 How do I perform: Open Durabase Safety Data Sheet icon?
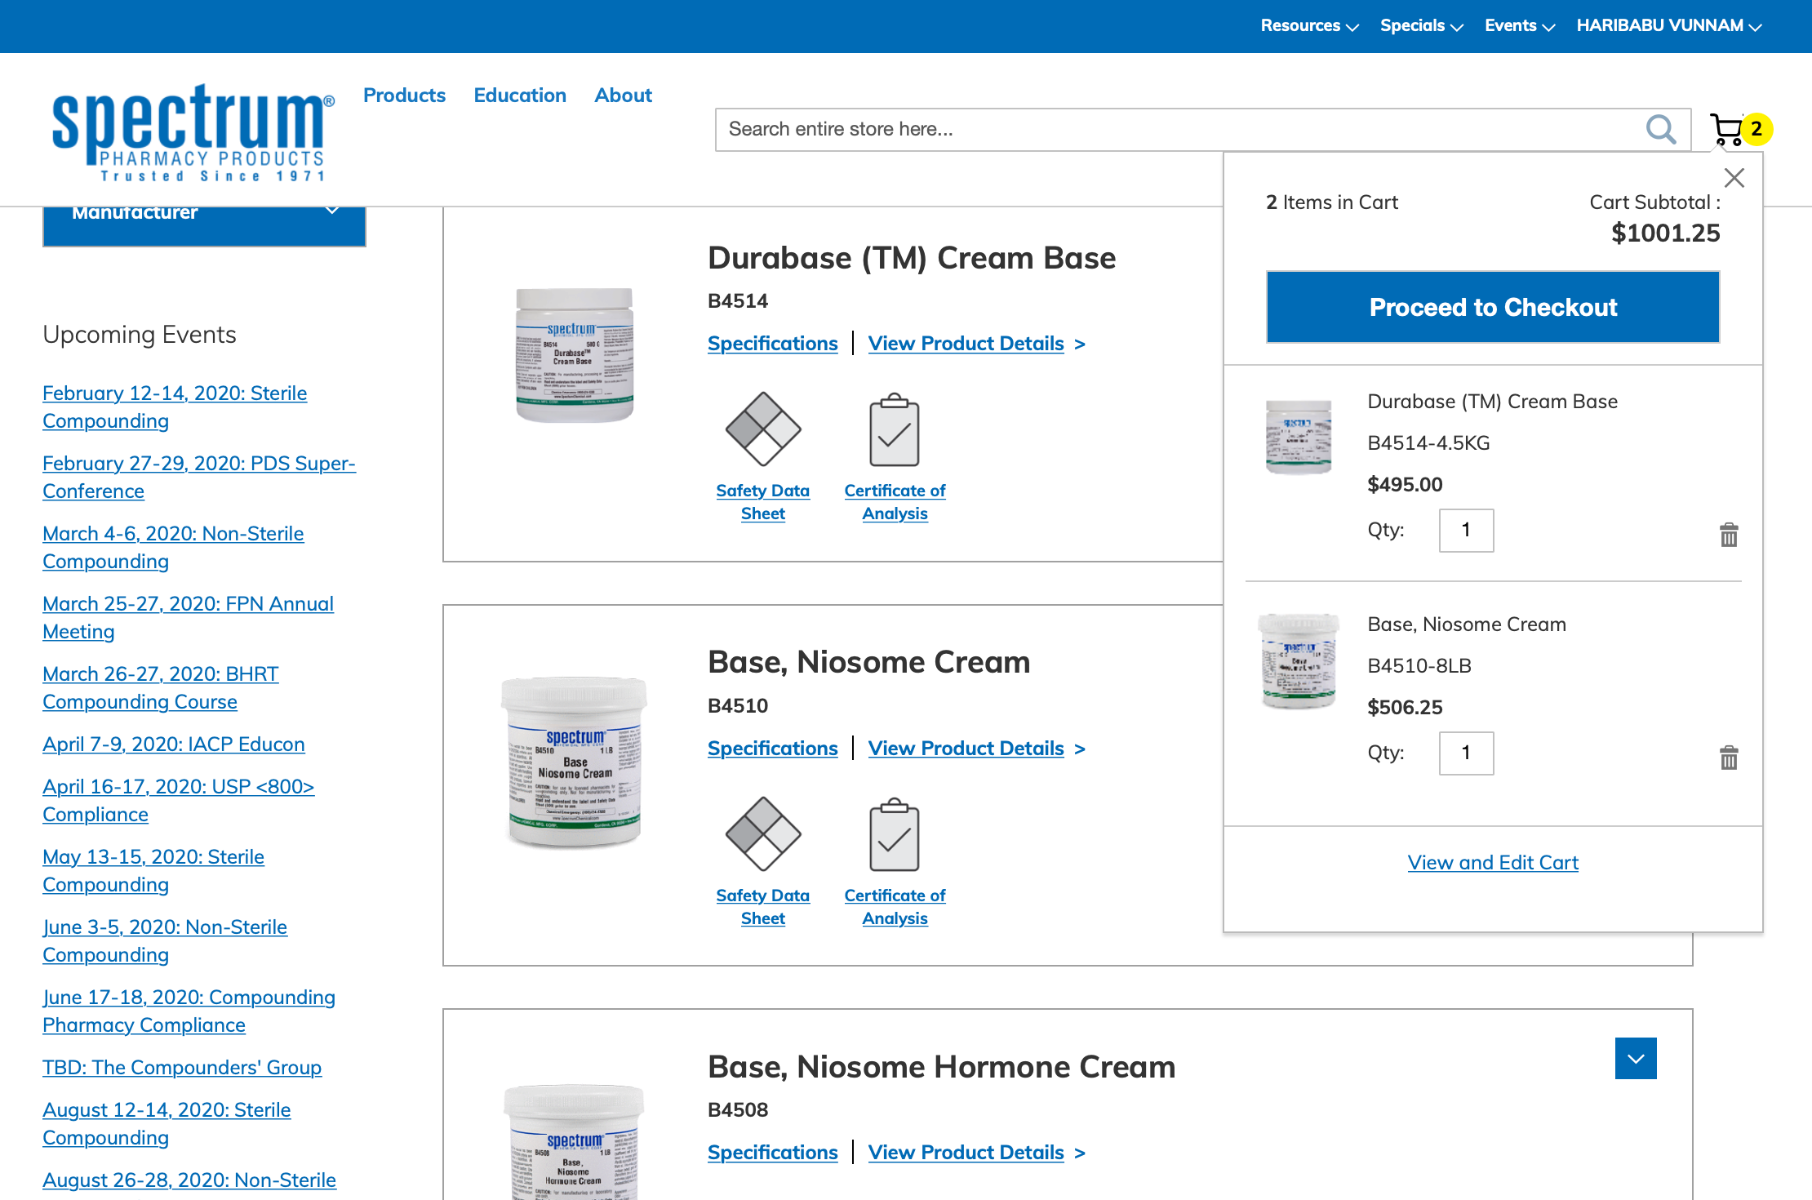click(x=763, y=429)
